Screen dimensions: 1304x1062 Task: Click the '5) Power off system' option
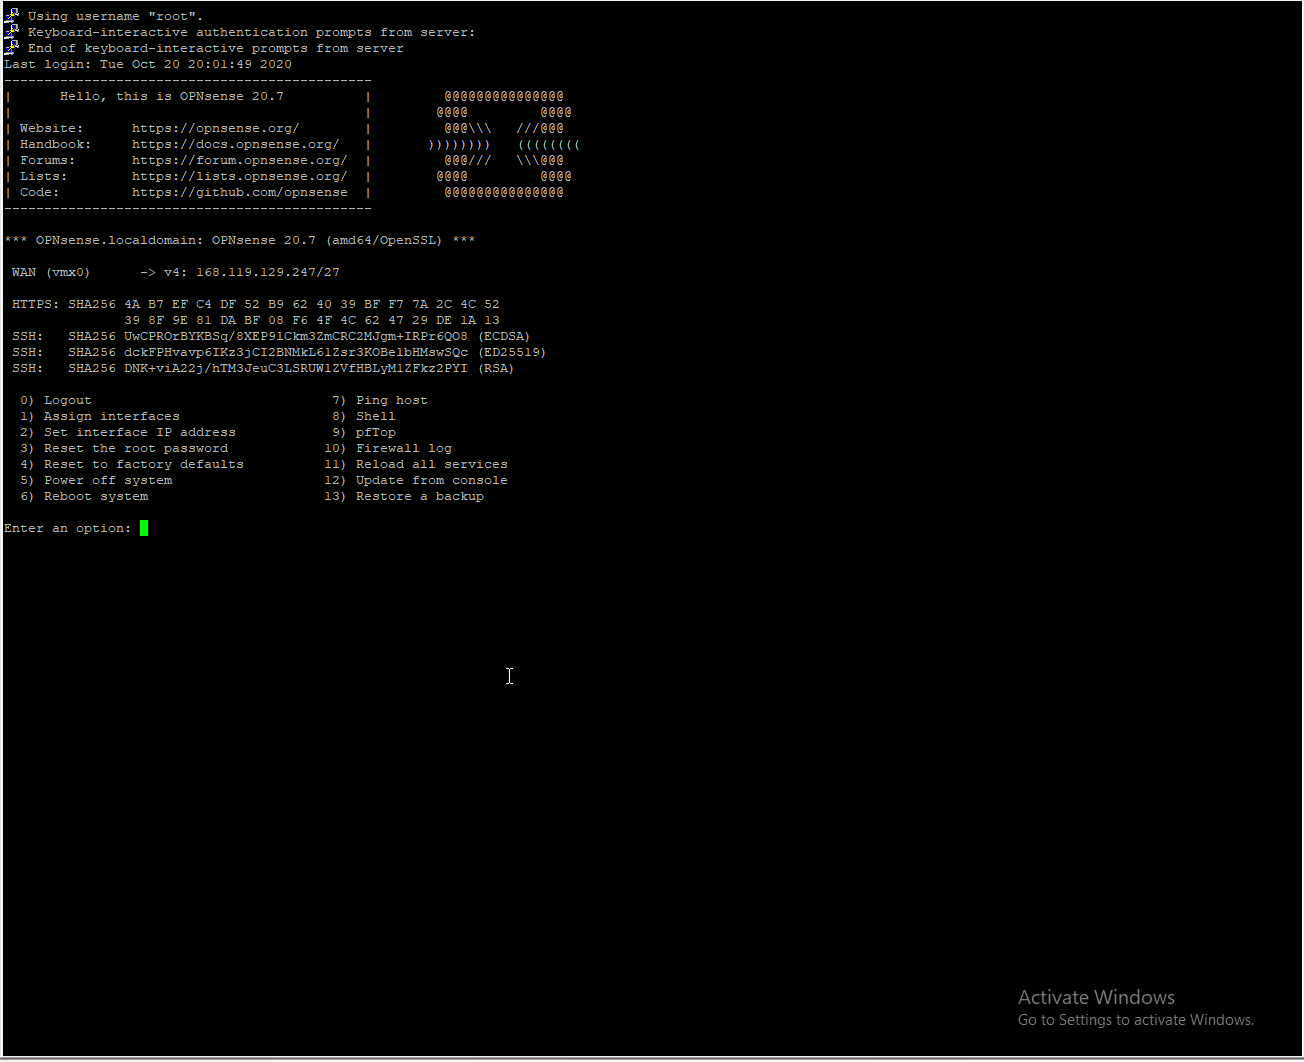tap(96, 480)
